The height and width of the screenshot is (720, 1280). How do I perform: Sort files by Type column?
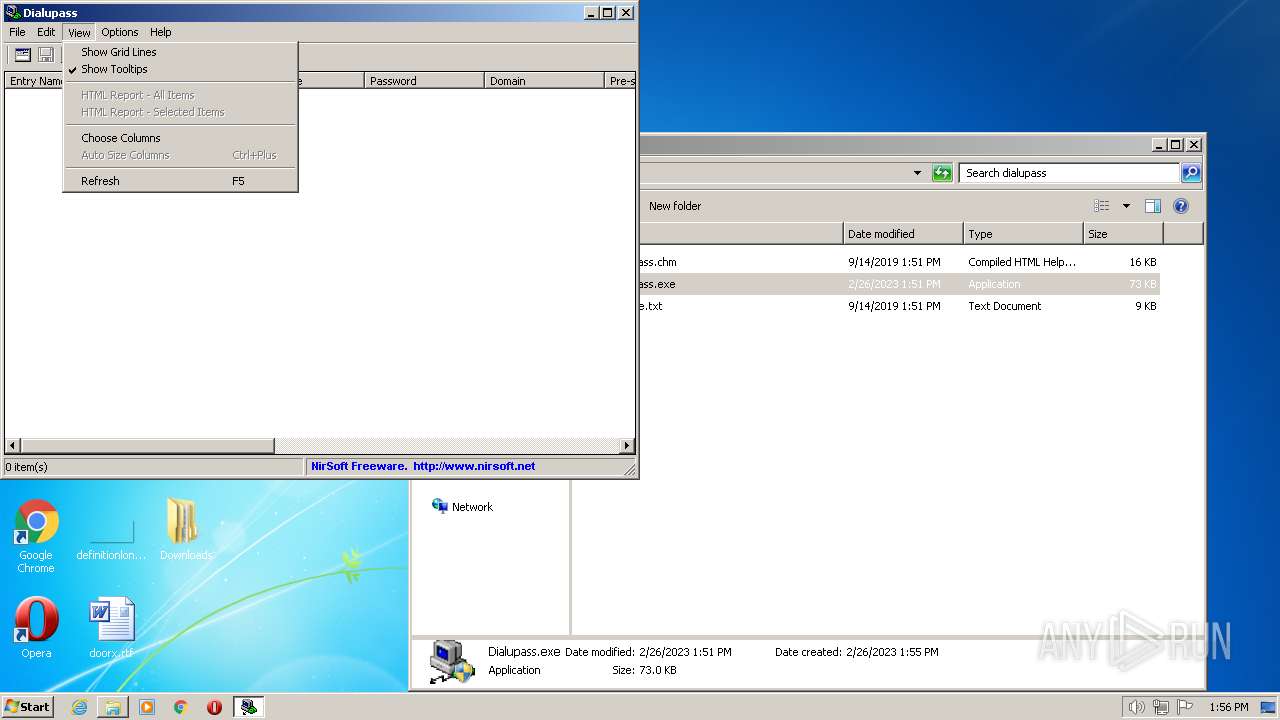[1023, 234]
